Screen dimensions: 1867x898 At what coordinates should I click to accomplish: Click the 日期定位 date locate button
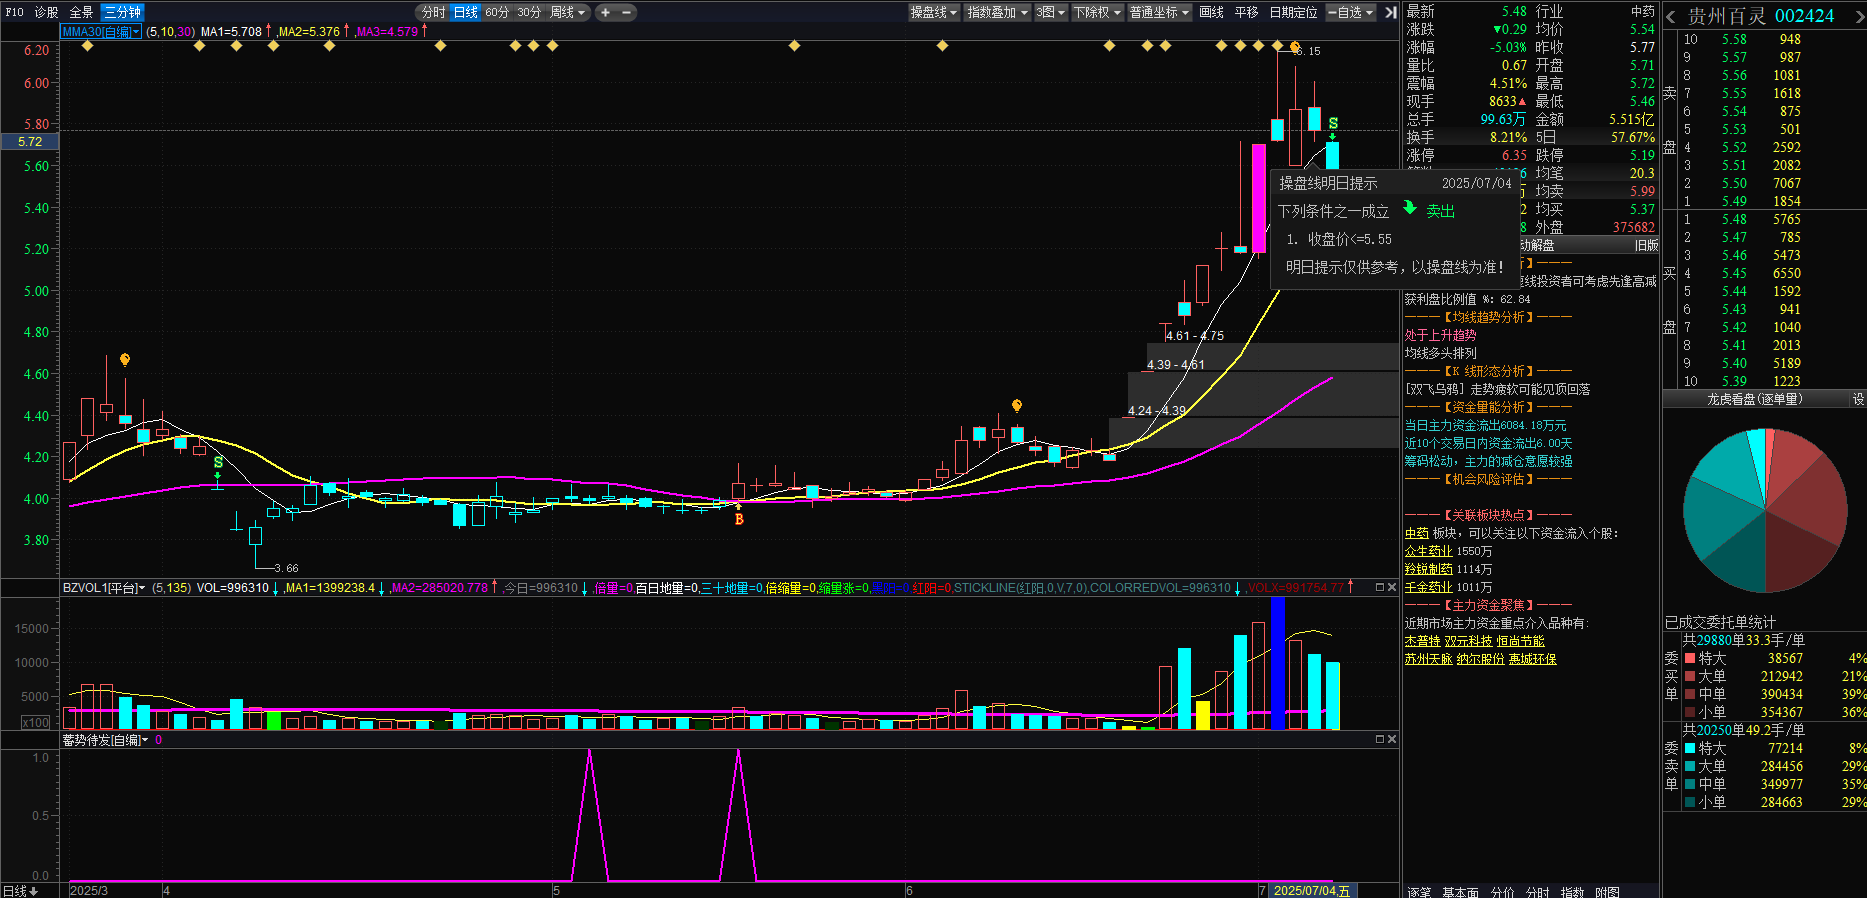pyautogui.click(x=1293, y=12)
